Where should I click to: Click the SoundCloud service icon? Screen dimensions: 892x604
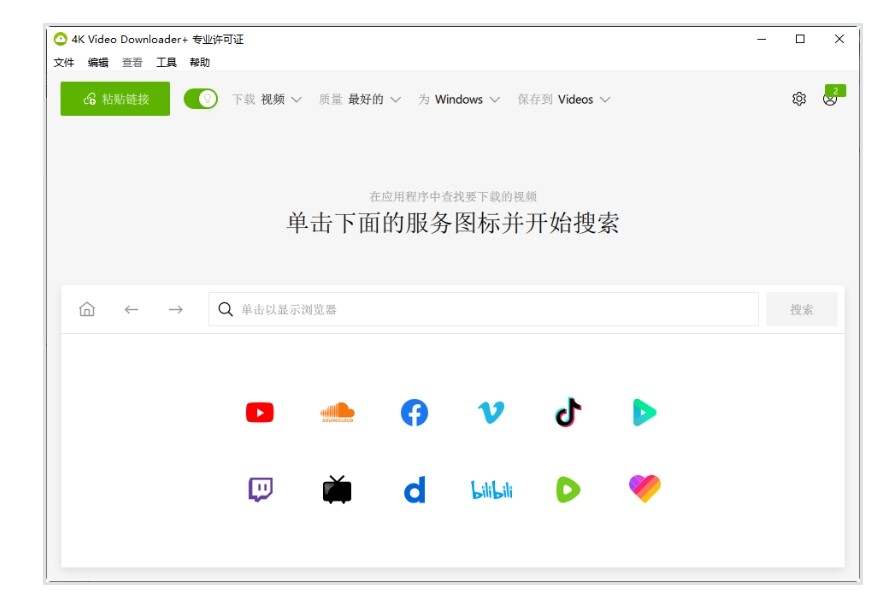click(x=337, y=412)
